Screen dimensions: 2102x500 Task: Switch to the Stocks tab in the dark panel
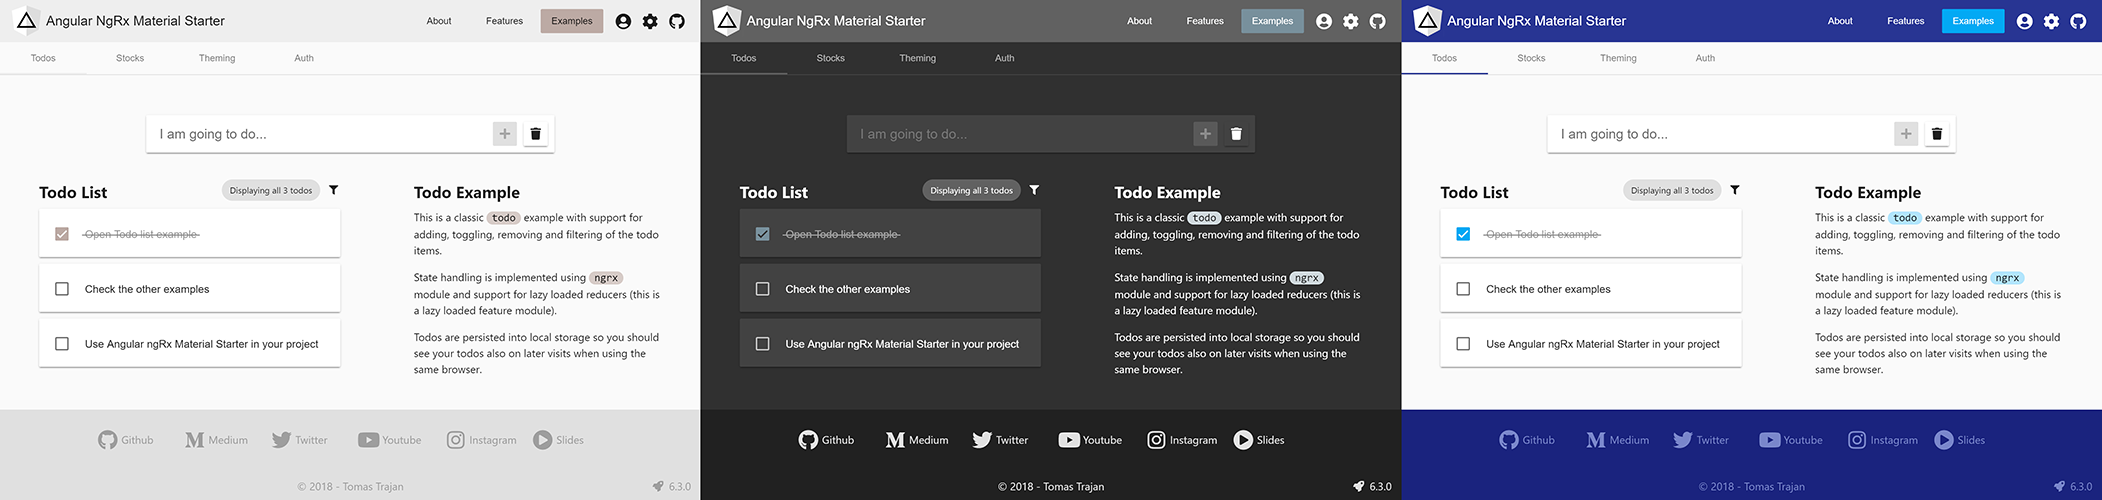click(x=830, y=58)
